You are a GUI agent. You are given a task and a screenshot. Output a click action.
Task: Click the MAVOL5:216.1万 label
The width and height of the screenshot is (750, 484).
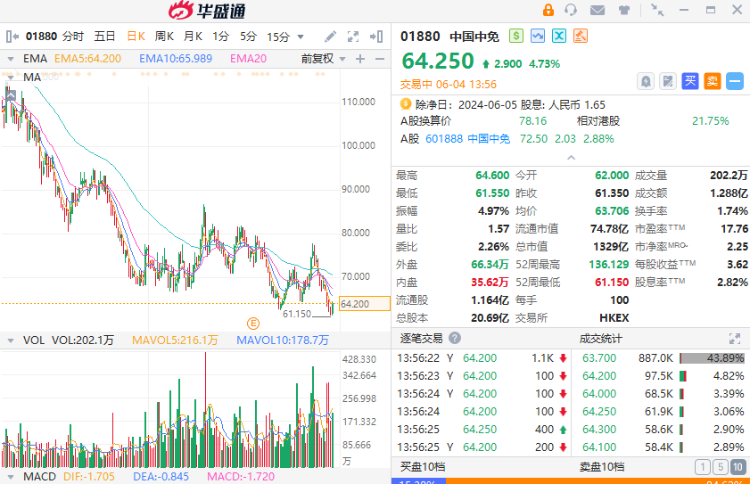(175, 340)
